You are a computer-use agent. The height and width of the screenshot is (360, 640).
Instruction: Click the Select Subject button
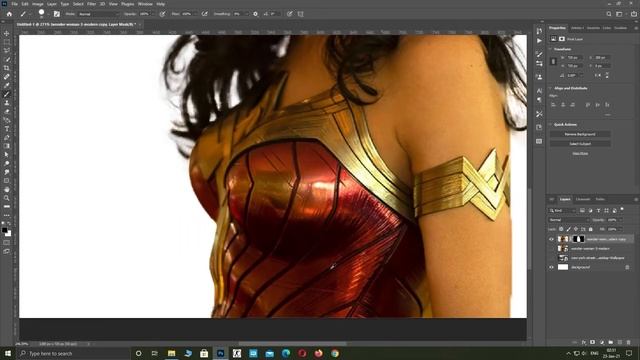580,144
